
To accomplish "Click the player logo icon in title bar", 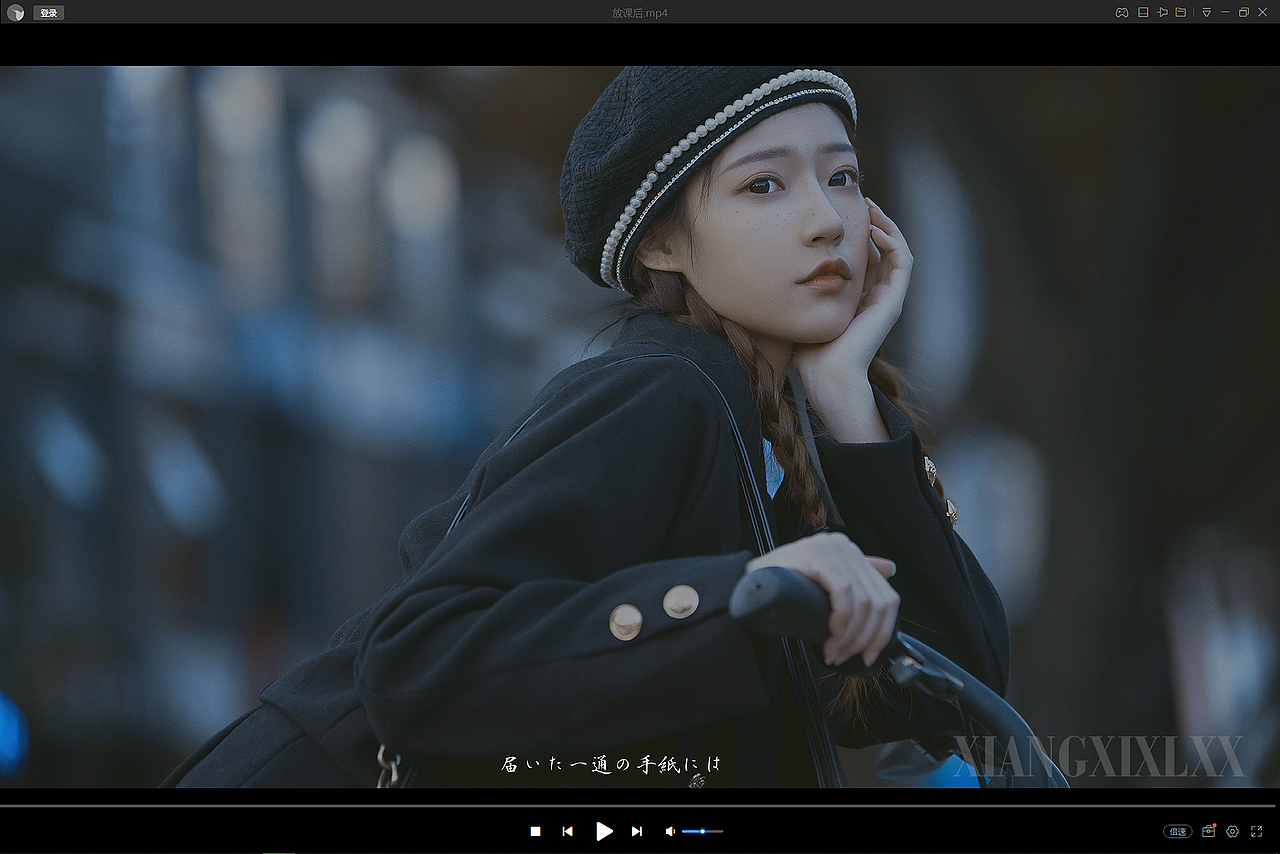I will [x=15, y=13].
